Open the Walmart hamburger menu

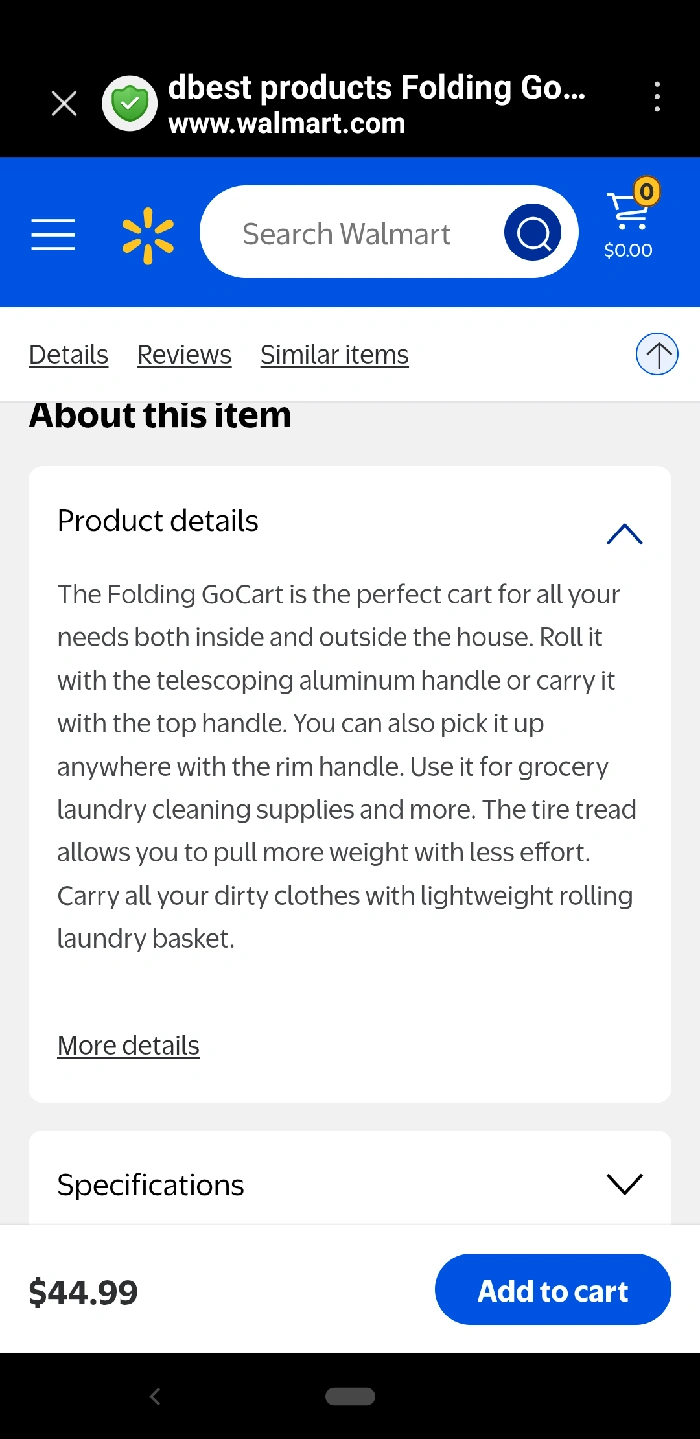[x=53, y=234]
